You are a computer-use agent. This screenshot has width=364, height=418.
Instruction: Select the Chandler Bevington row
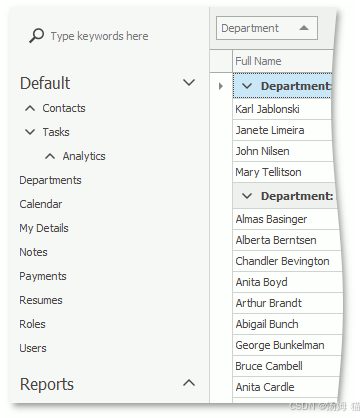coord(287,261)
